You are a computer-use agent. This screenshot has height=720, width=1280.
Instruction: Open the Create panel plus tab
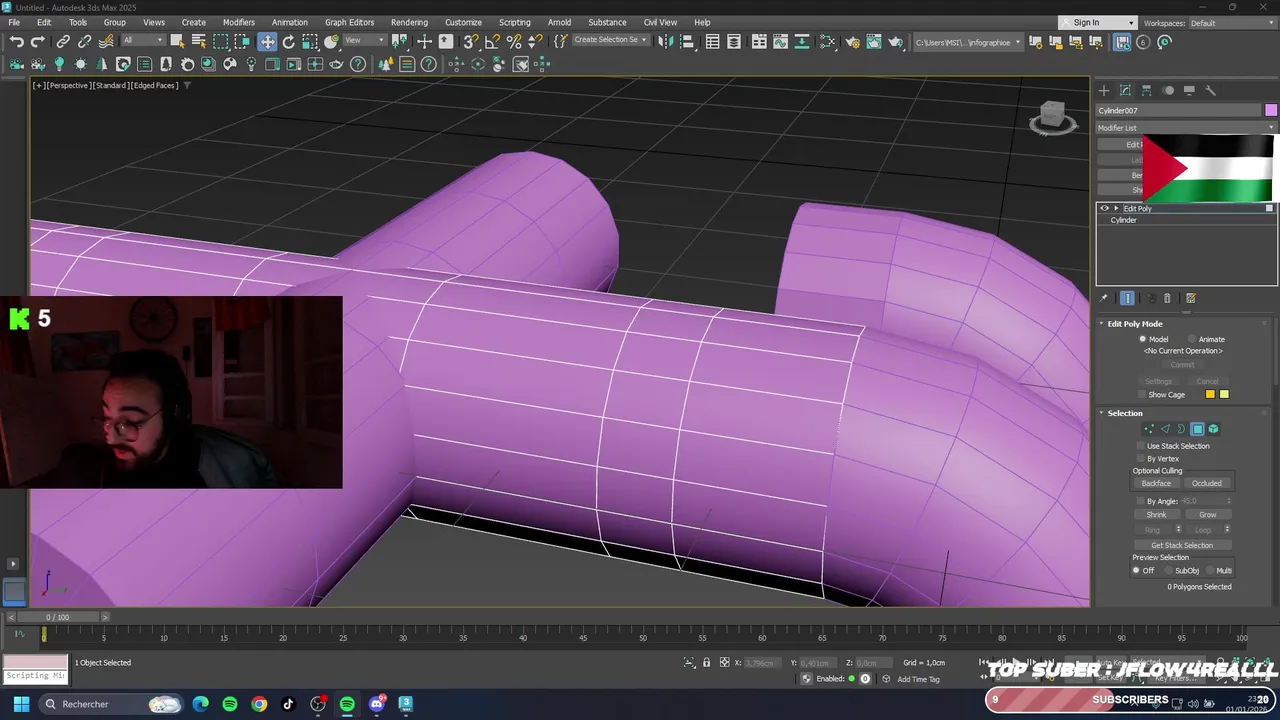[1104, 90]
